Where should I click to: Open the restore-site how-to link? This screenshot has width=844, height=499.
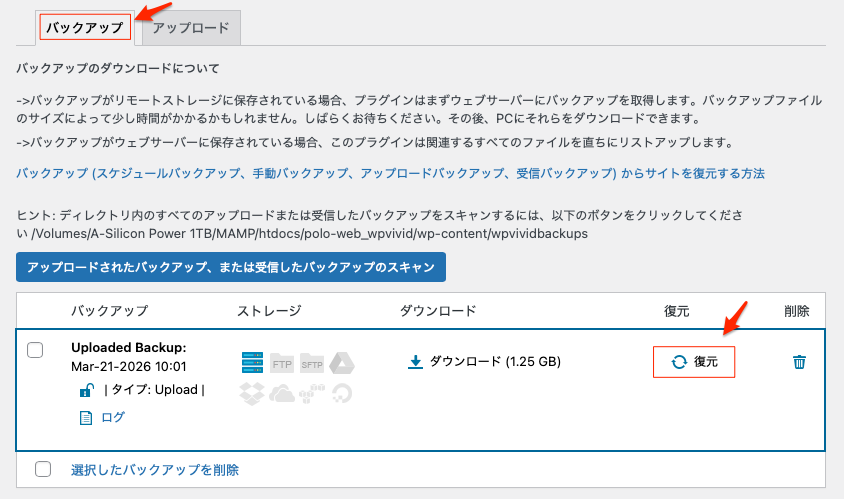click(390, 173)
